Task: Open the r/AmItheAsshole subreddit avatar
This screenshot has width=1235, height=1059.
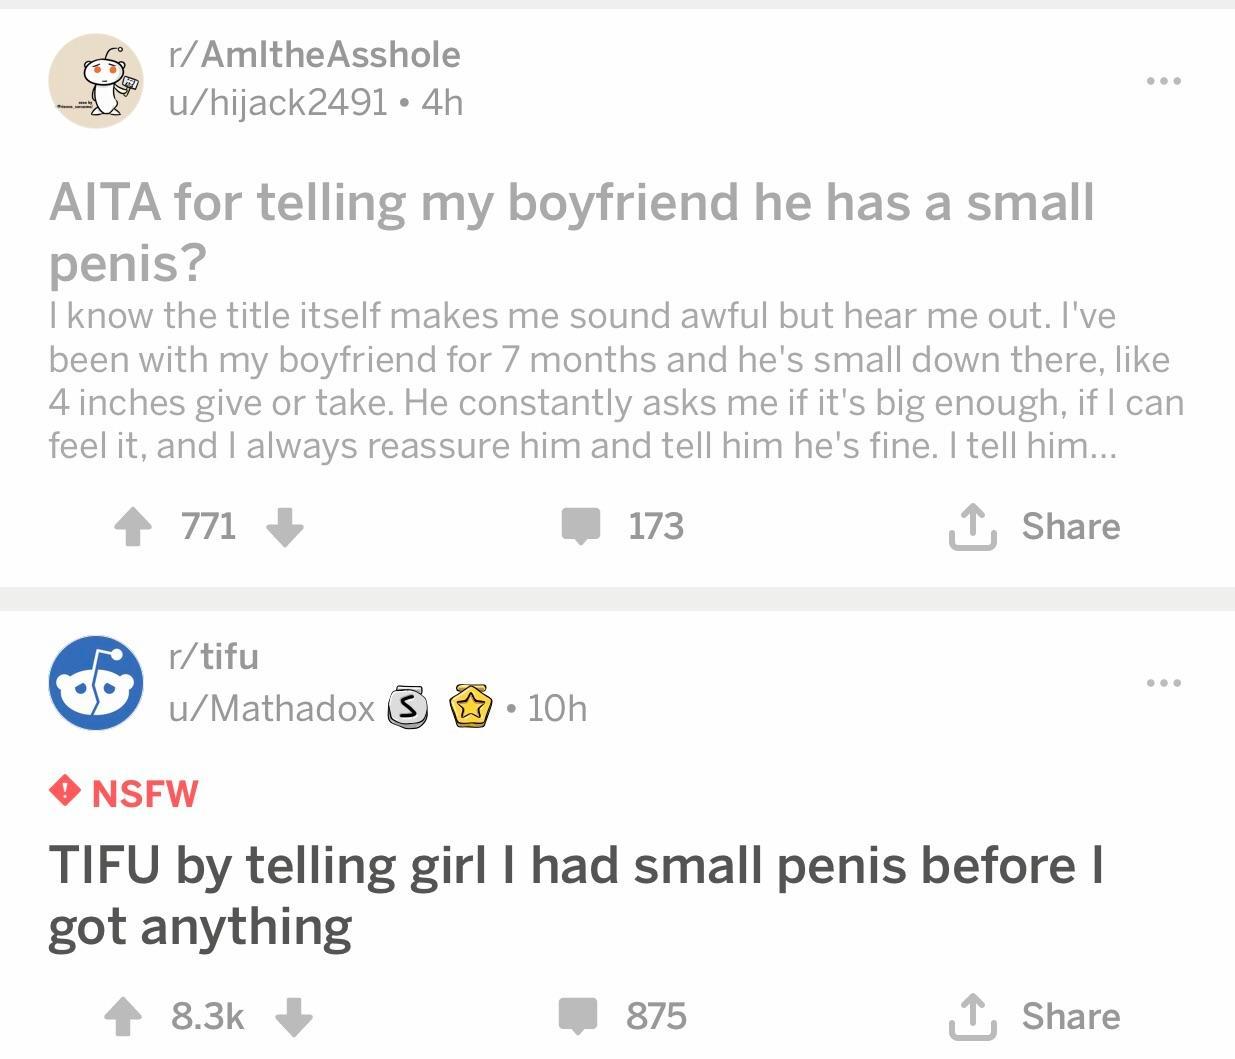Action: pos(96,81)
